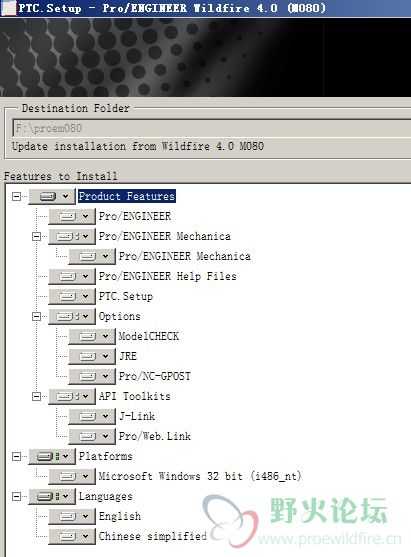The width and height of the screenshot is (411, 557).
Task: Select Microsoft Windows 32 bit (i486_nt) label
Action: pos(200,476)
